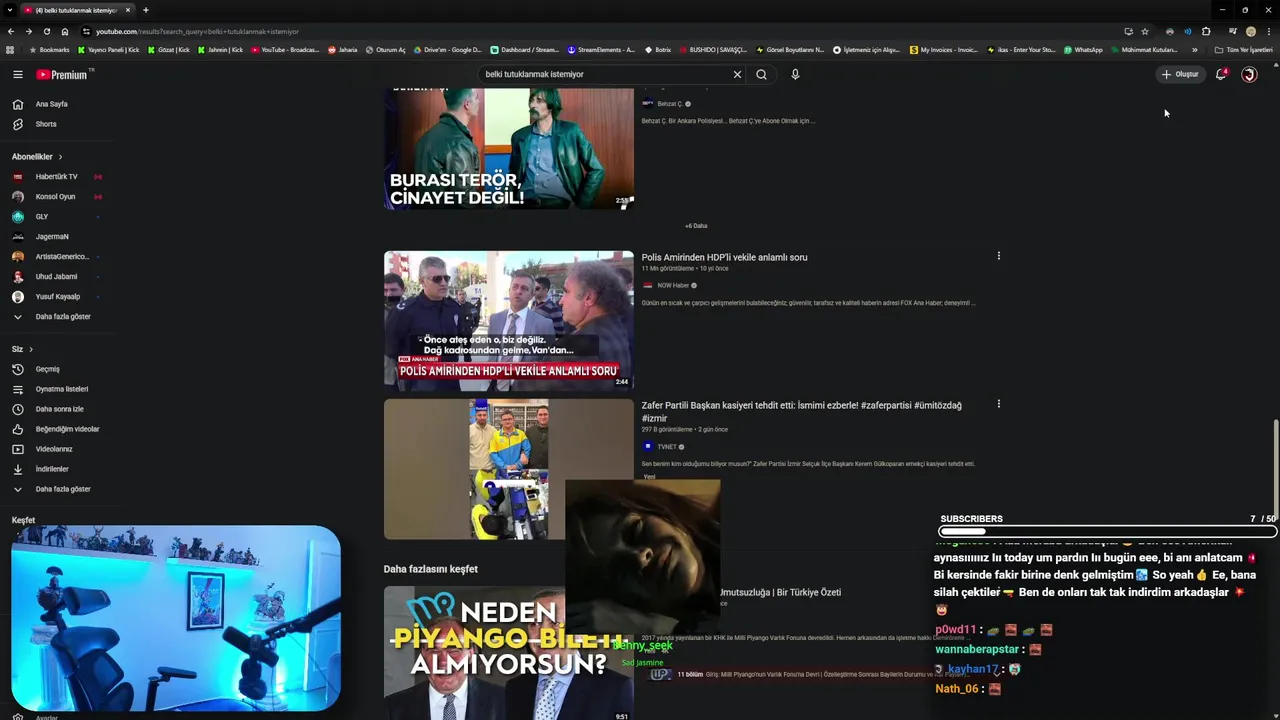Open the Shorts section
The width and height of the screenshot is (1280, 720).
[x=46, y=124]
